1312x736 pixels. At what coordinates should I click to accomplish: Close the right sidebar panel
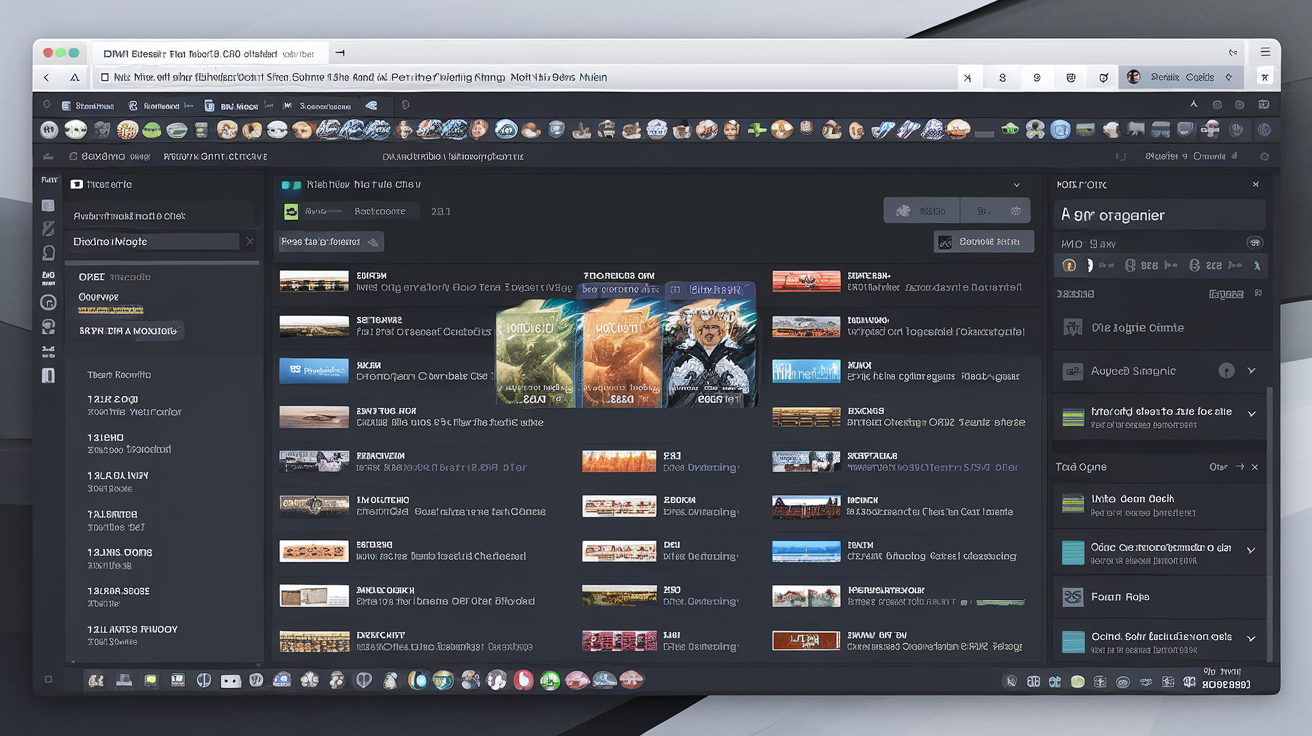pos(1256,185)
